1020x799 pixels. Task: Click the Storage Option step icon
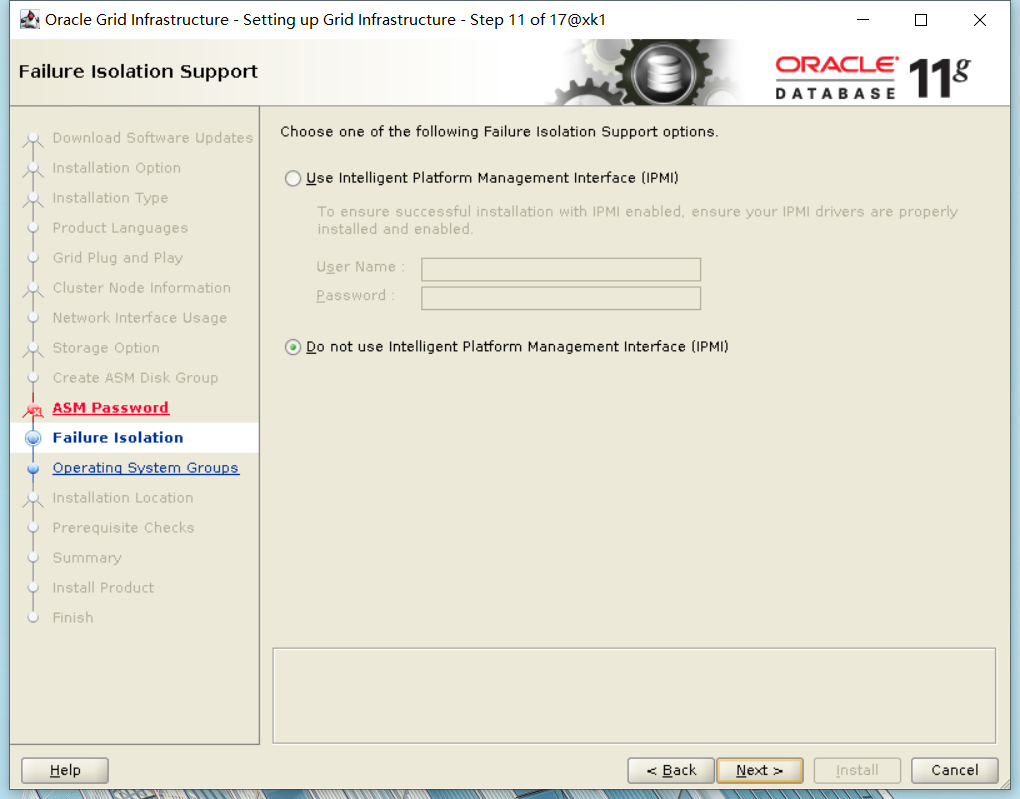point(33,349)
